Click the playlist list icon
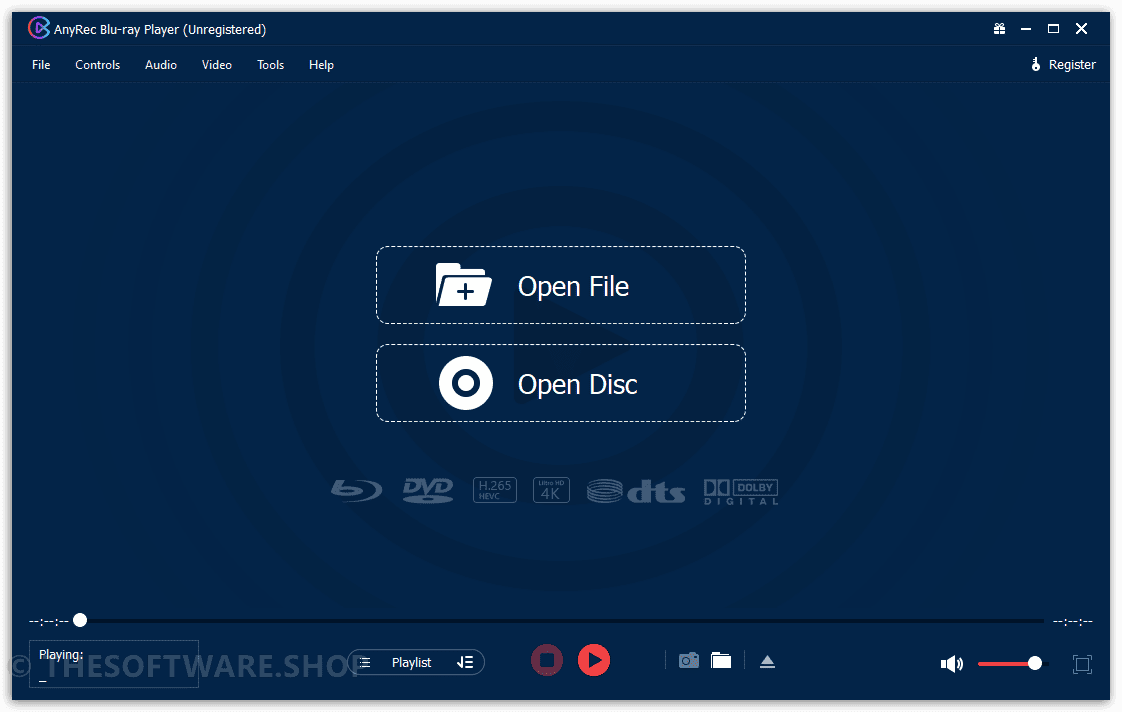1122x712 pixels. pos(364,663)
